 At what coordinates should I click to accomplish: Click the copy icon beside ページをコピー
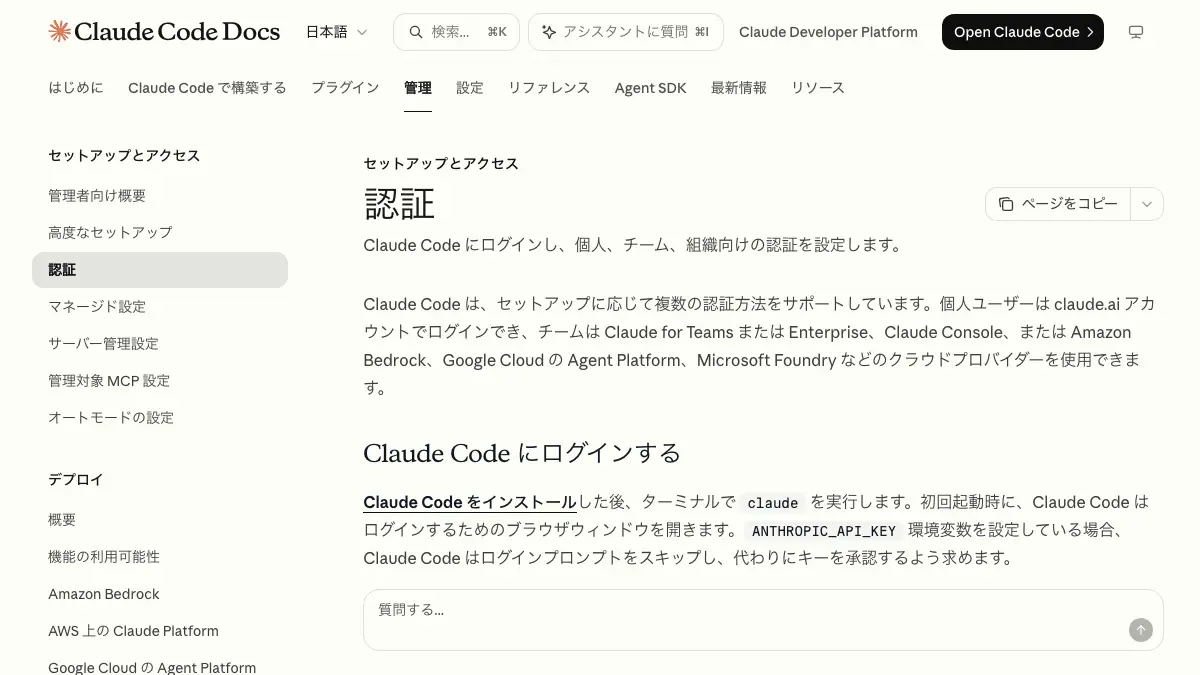1006,204
